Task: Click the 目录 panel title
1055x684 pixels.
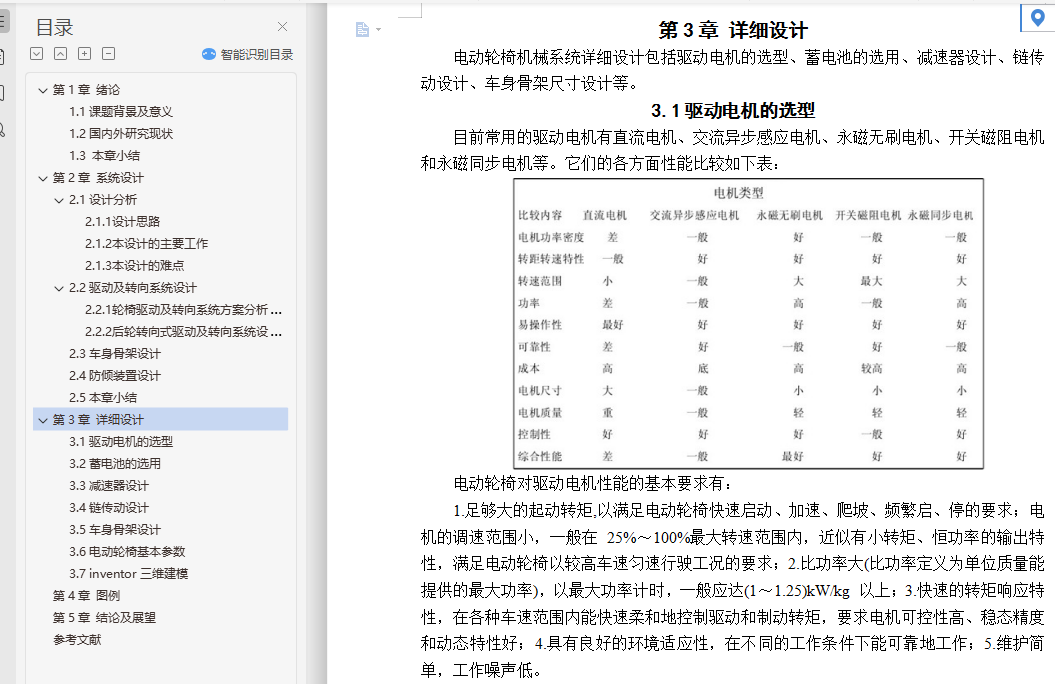Action: coord(54,28)
